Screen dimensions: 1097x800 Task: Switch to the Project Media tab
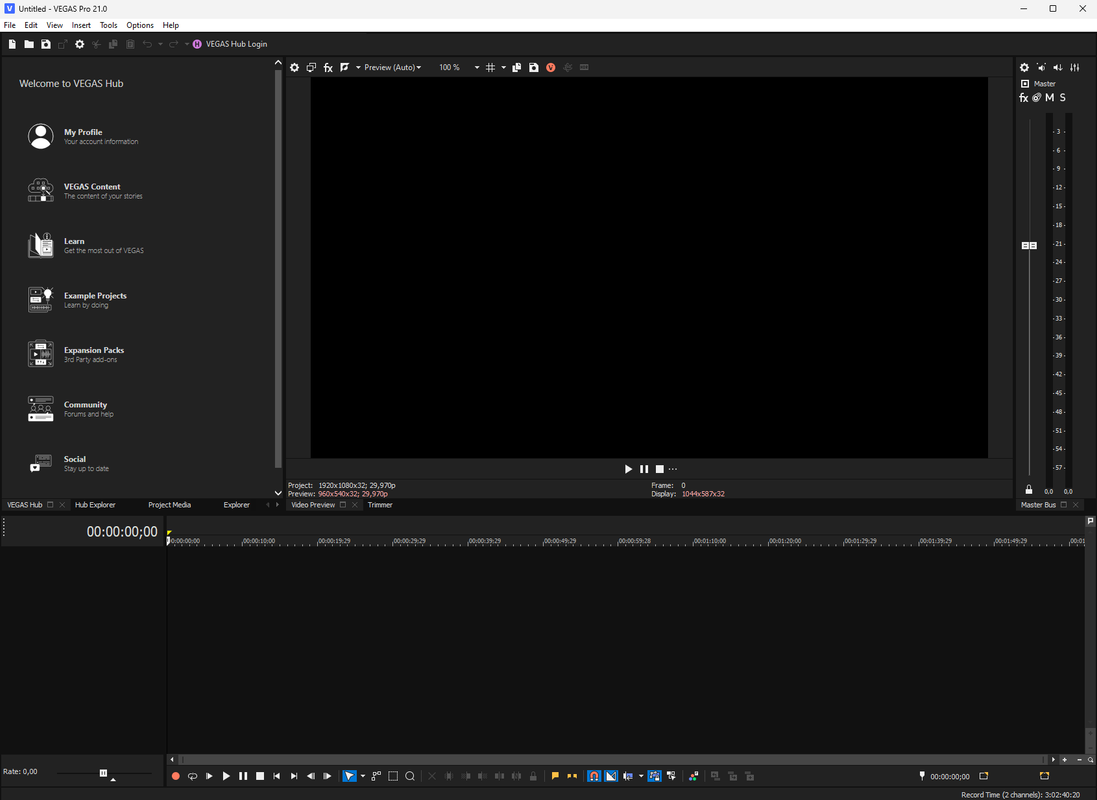pyautogui.click(x=169, y=505)
